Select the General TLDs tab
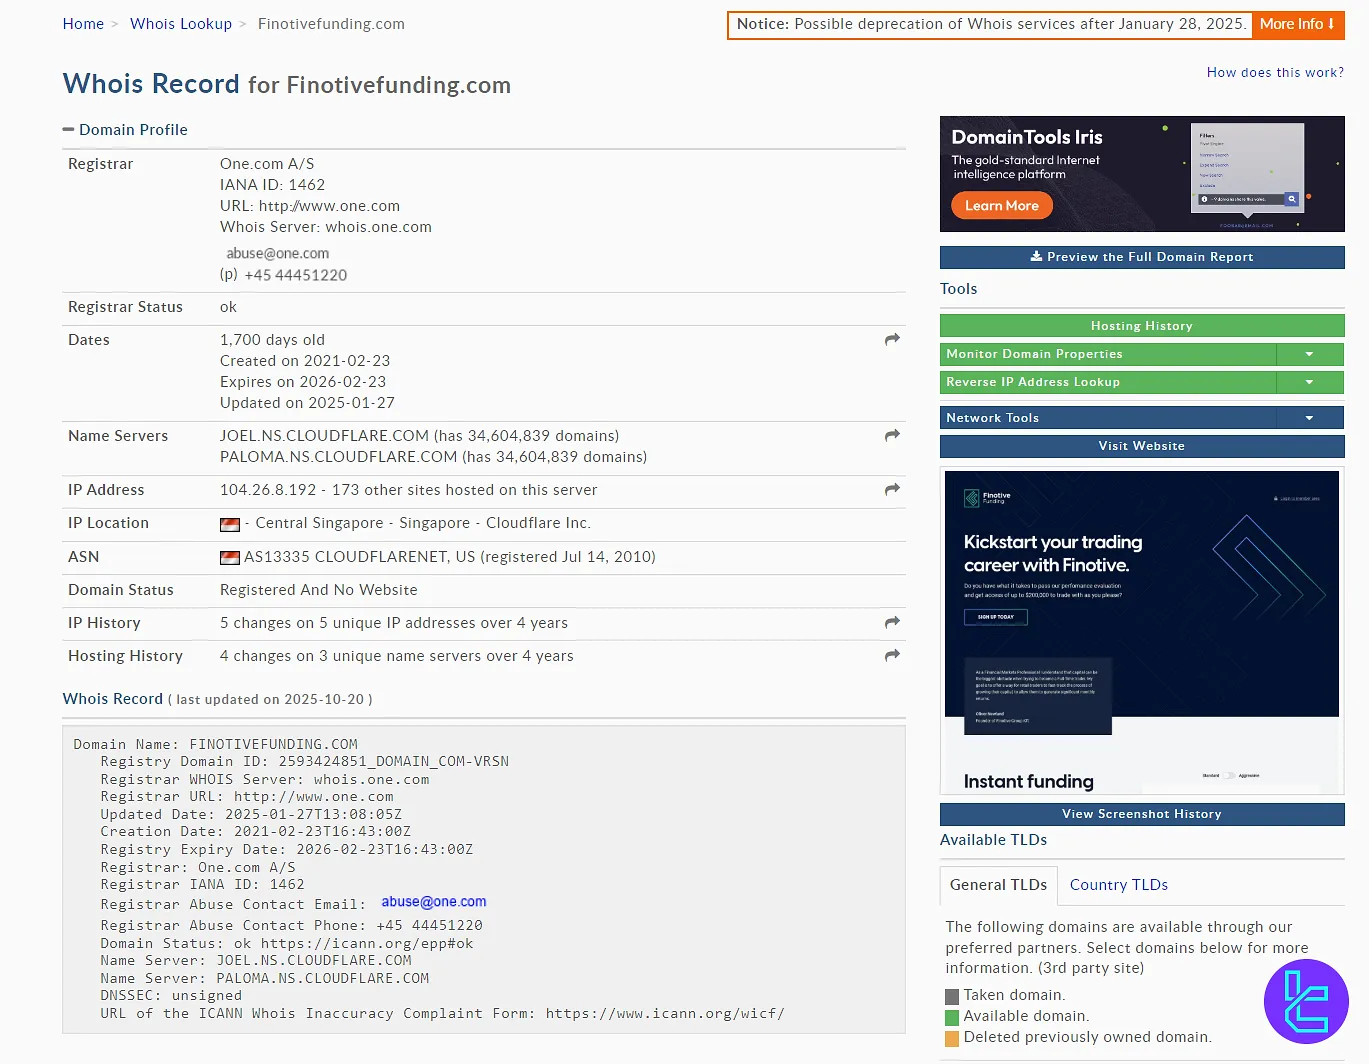 (998, 885)
